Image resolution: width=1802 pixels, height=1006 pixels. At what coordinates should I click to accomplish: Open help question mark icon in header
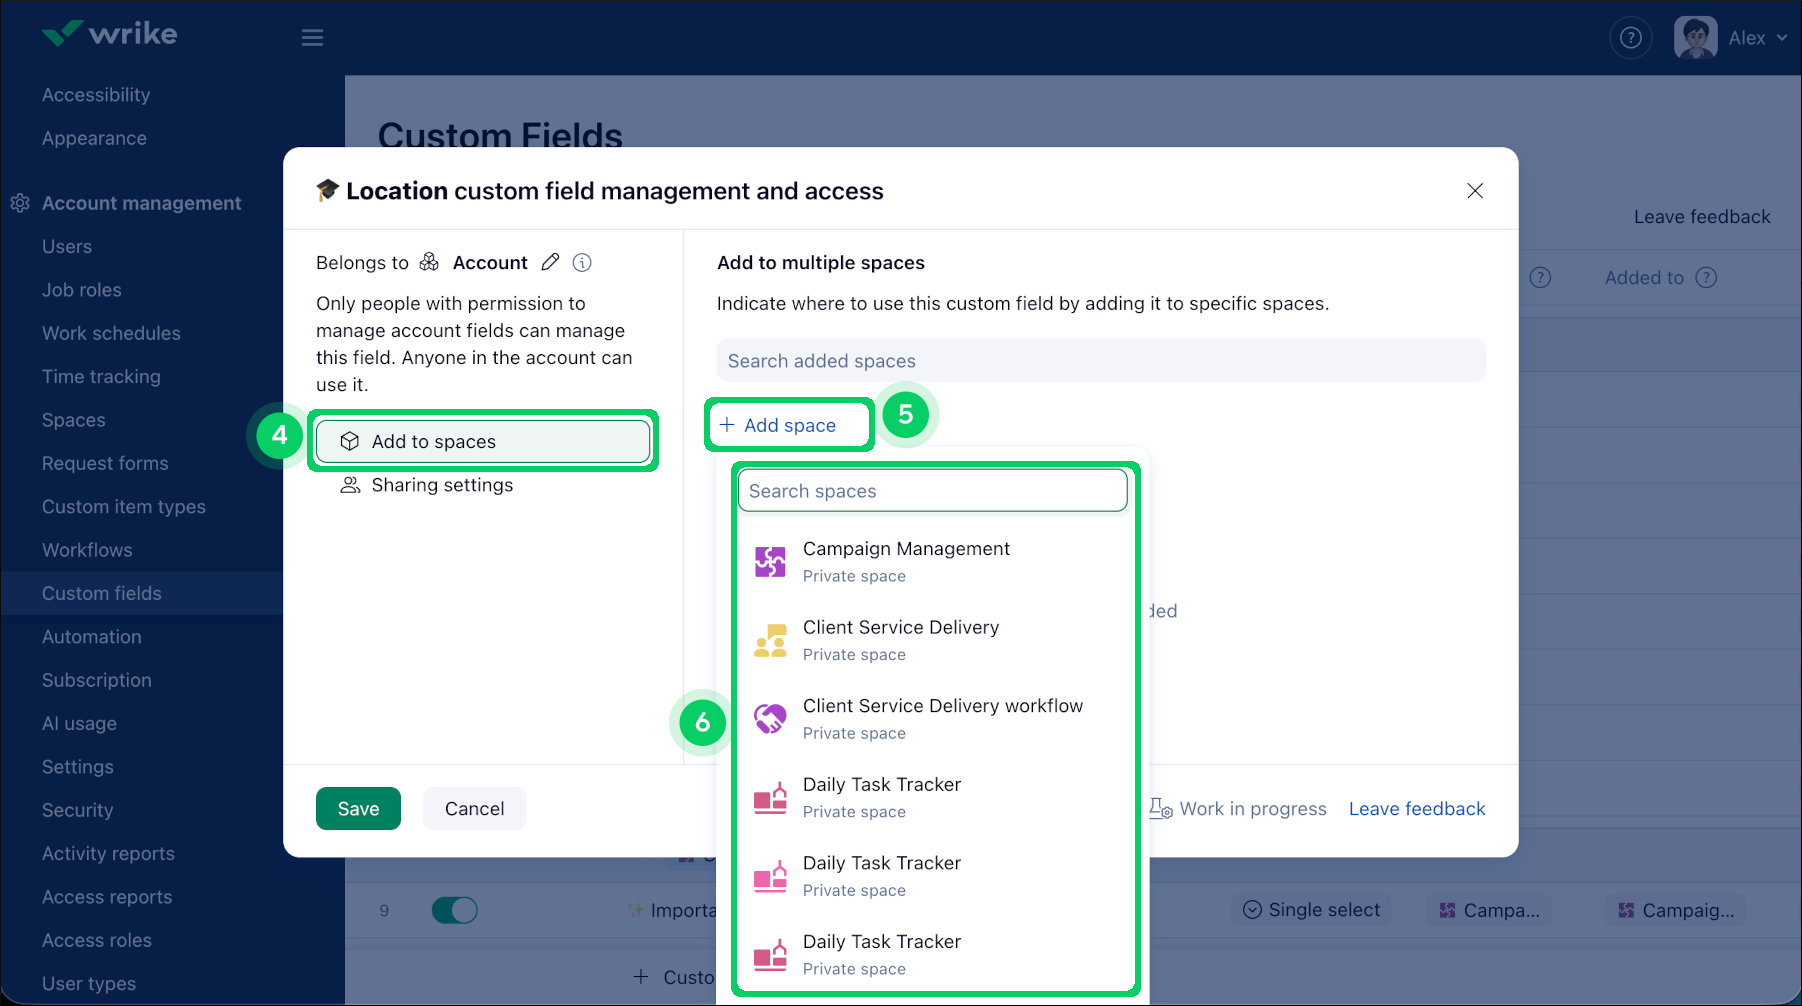click(1630, 38)
